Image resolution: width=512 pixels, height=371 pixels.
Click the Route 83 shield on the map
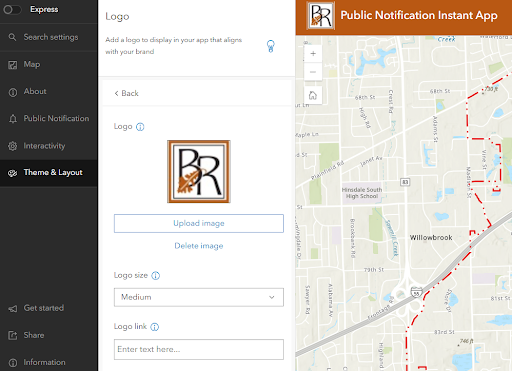coord(405,182)
